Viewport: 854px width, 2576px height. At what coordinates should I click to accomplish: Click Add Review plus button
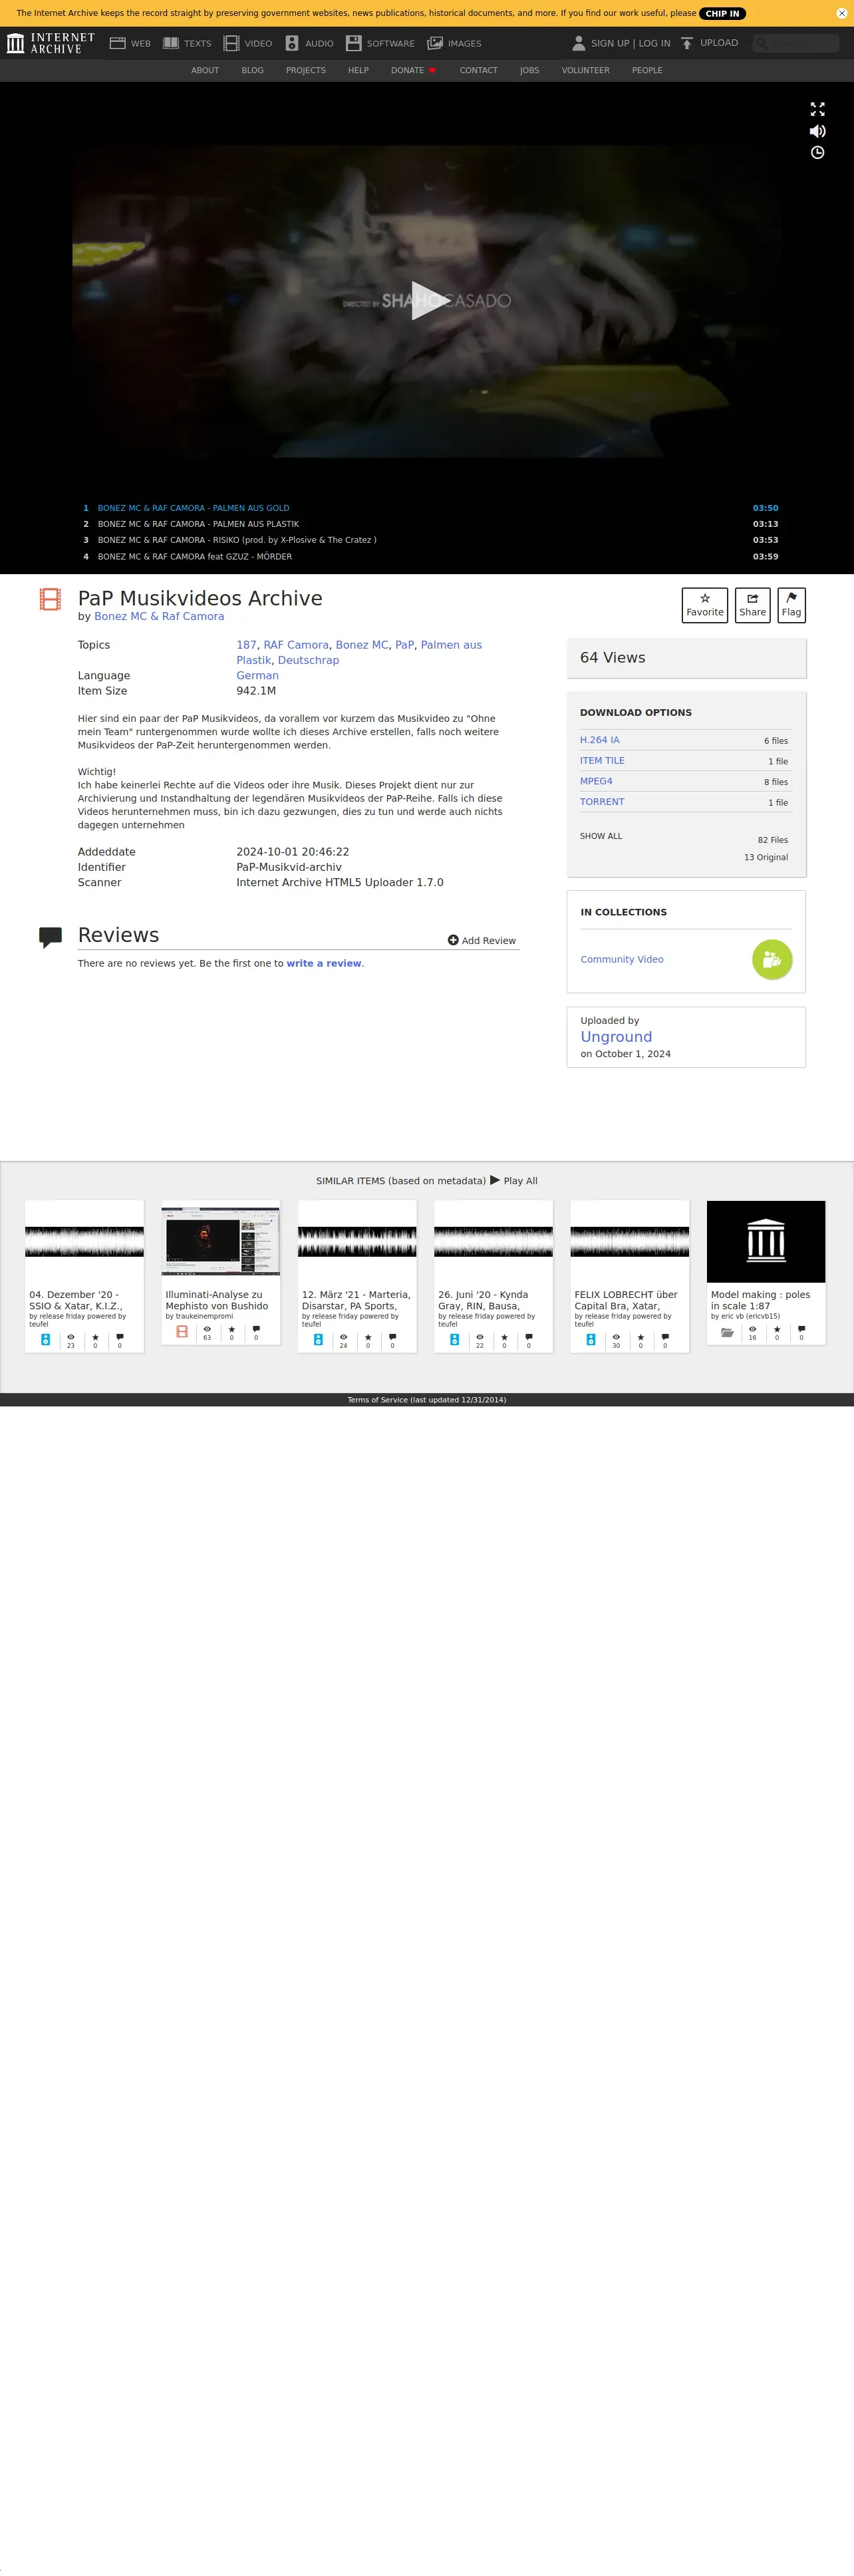click(481, 940)
